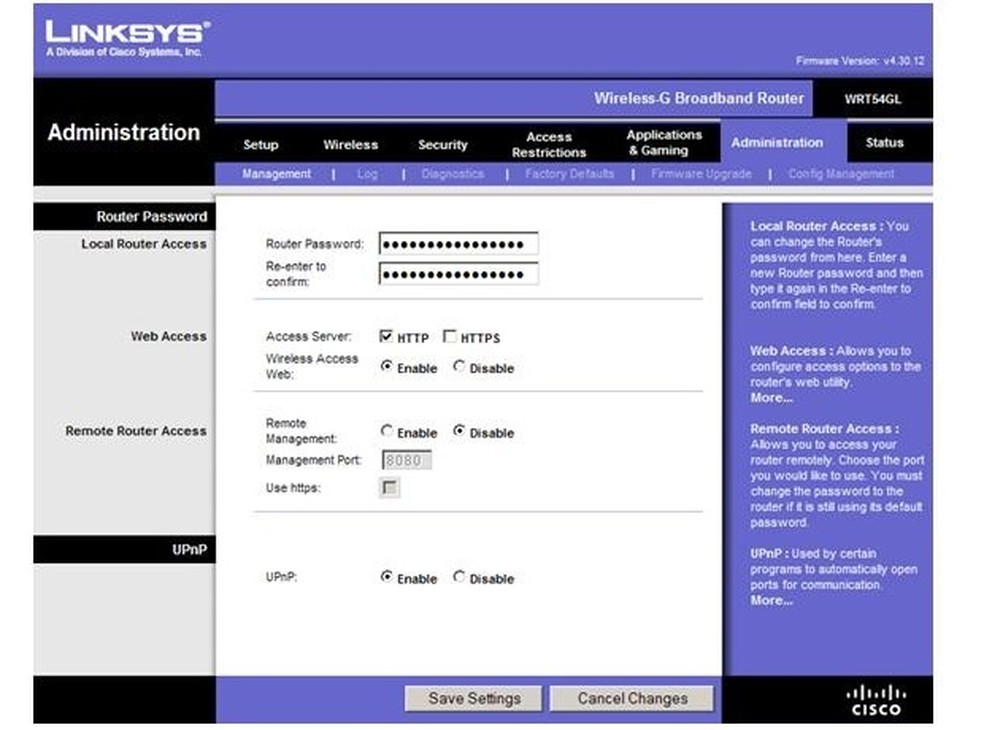Toggle the Use https checkbox
Screen dimensions: 984x730
389,487
